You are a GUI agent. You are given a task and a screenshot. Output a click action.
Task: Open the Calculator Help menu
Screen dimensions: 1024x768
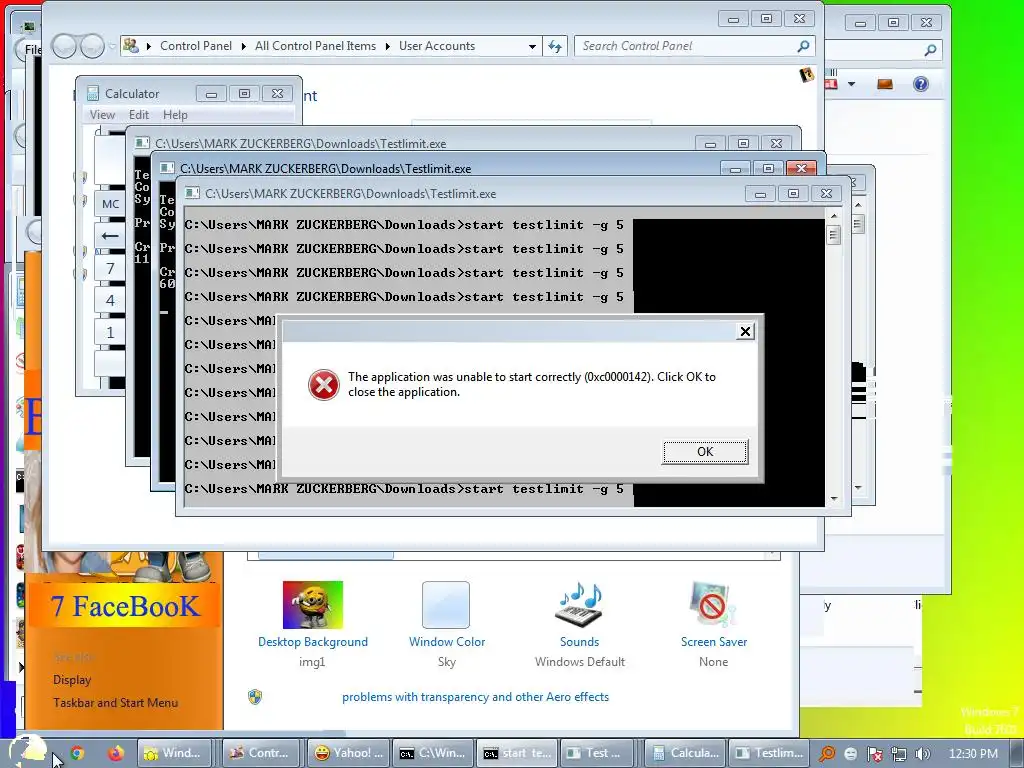pos(175,115)
